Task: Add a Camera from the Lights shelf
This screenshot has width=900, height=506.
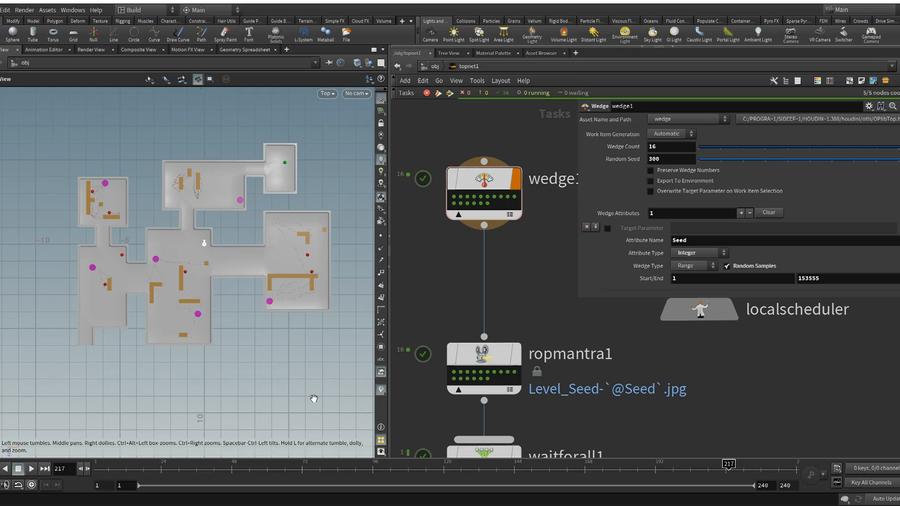Action: 430,34
